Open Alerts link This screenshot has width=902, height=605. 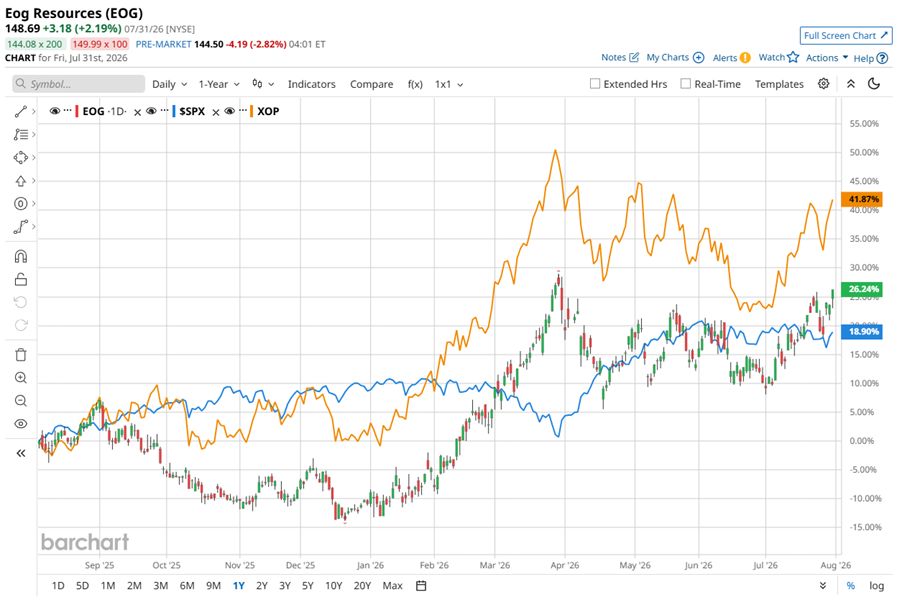coord(732,58)
